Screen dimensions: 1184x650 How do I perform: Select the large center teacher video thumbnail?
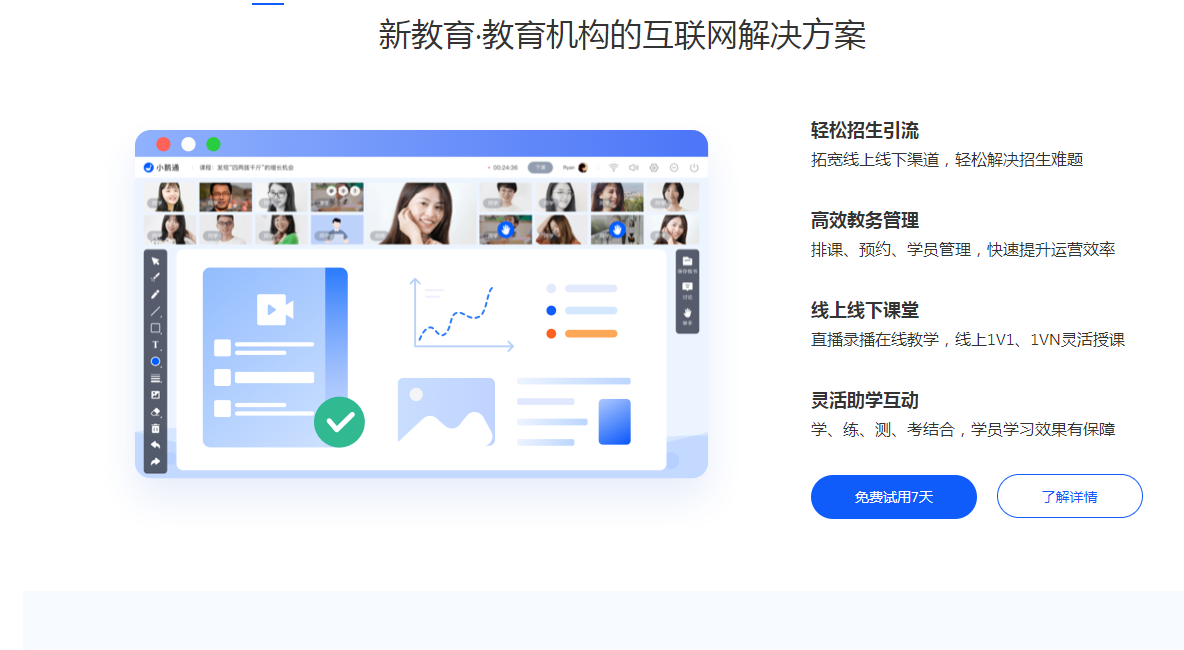tap(421, 213)
